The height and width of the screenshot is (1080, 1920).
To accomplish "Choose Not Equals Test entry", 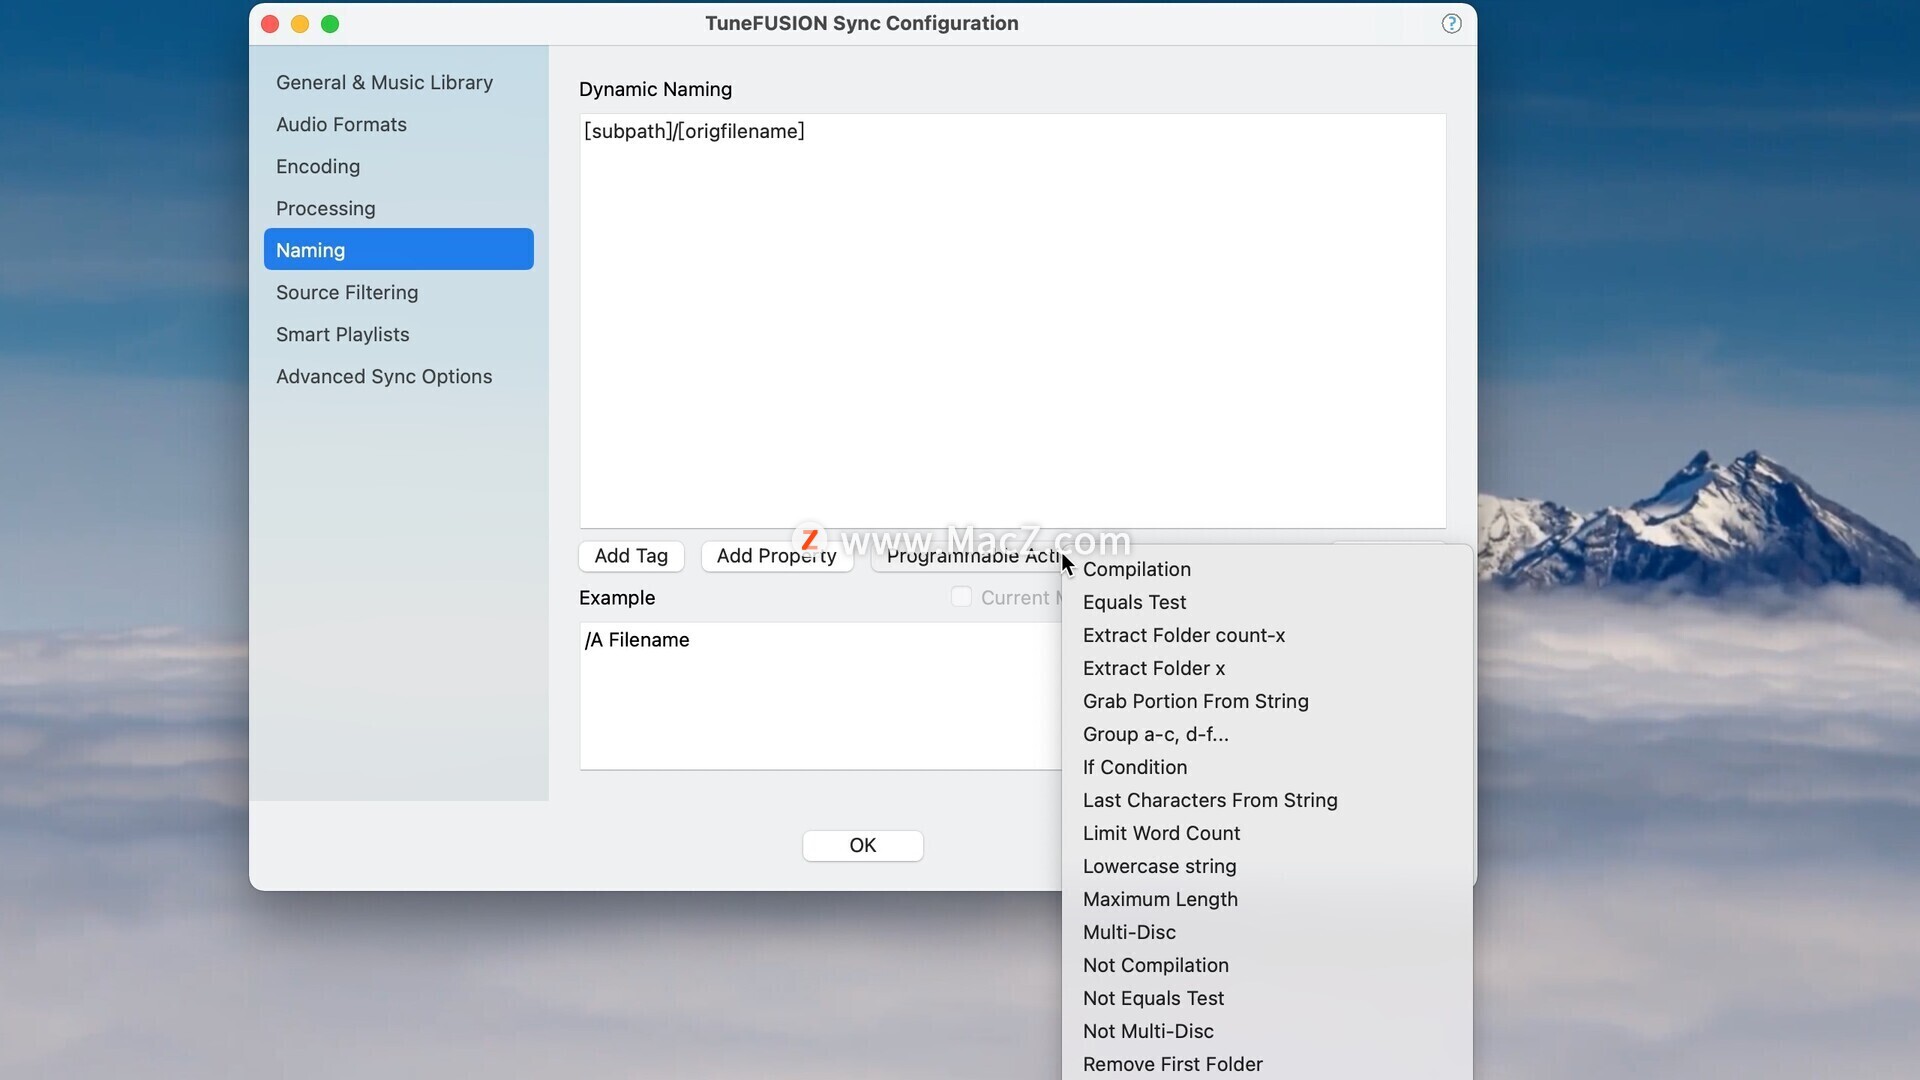I will click(x=1267, y=999).
